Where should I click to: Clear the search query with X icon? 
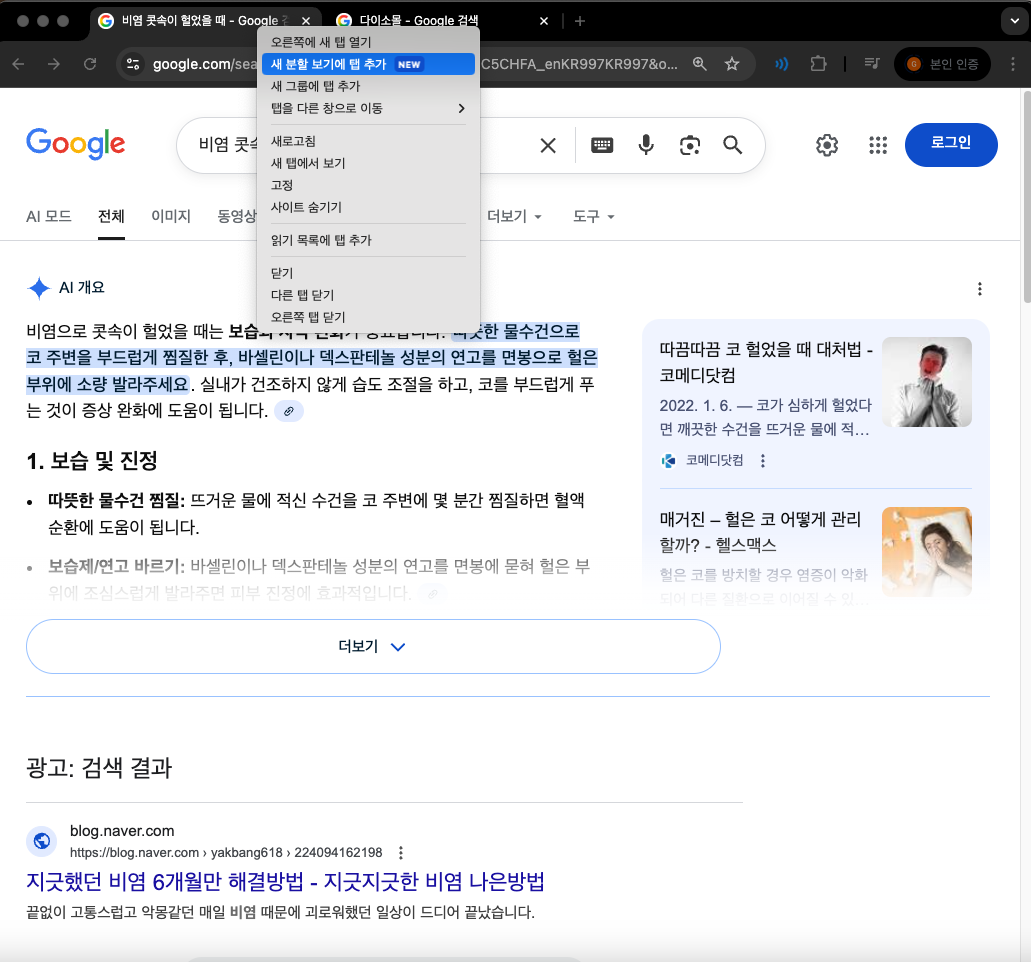[x=548, y=146]
